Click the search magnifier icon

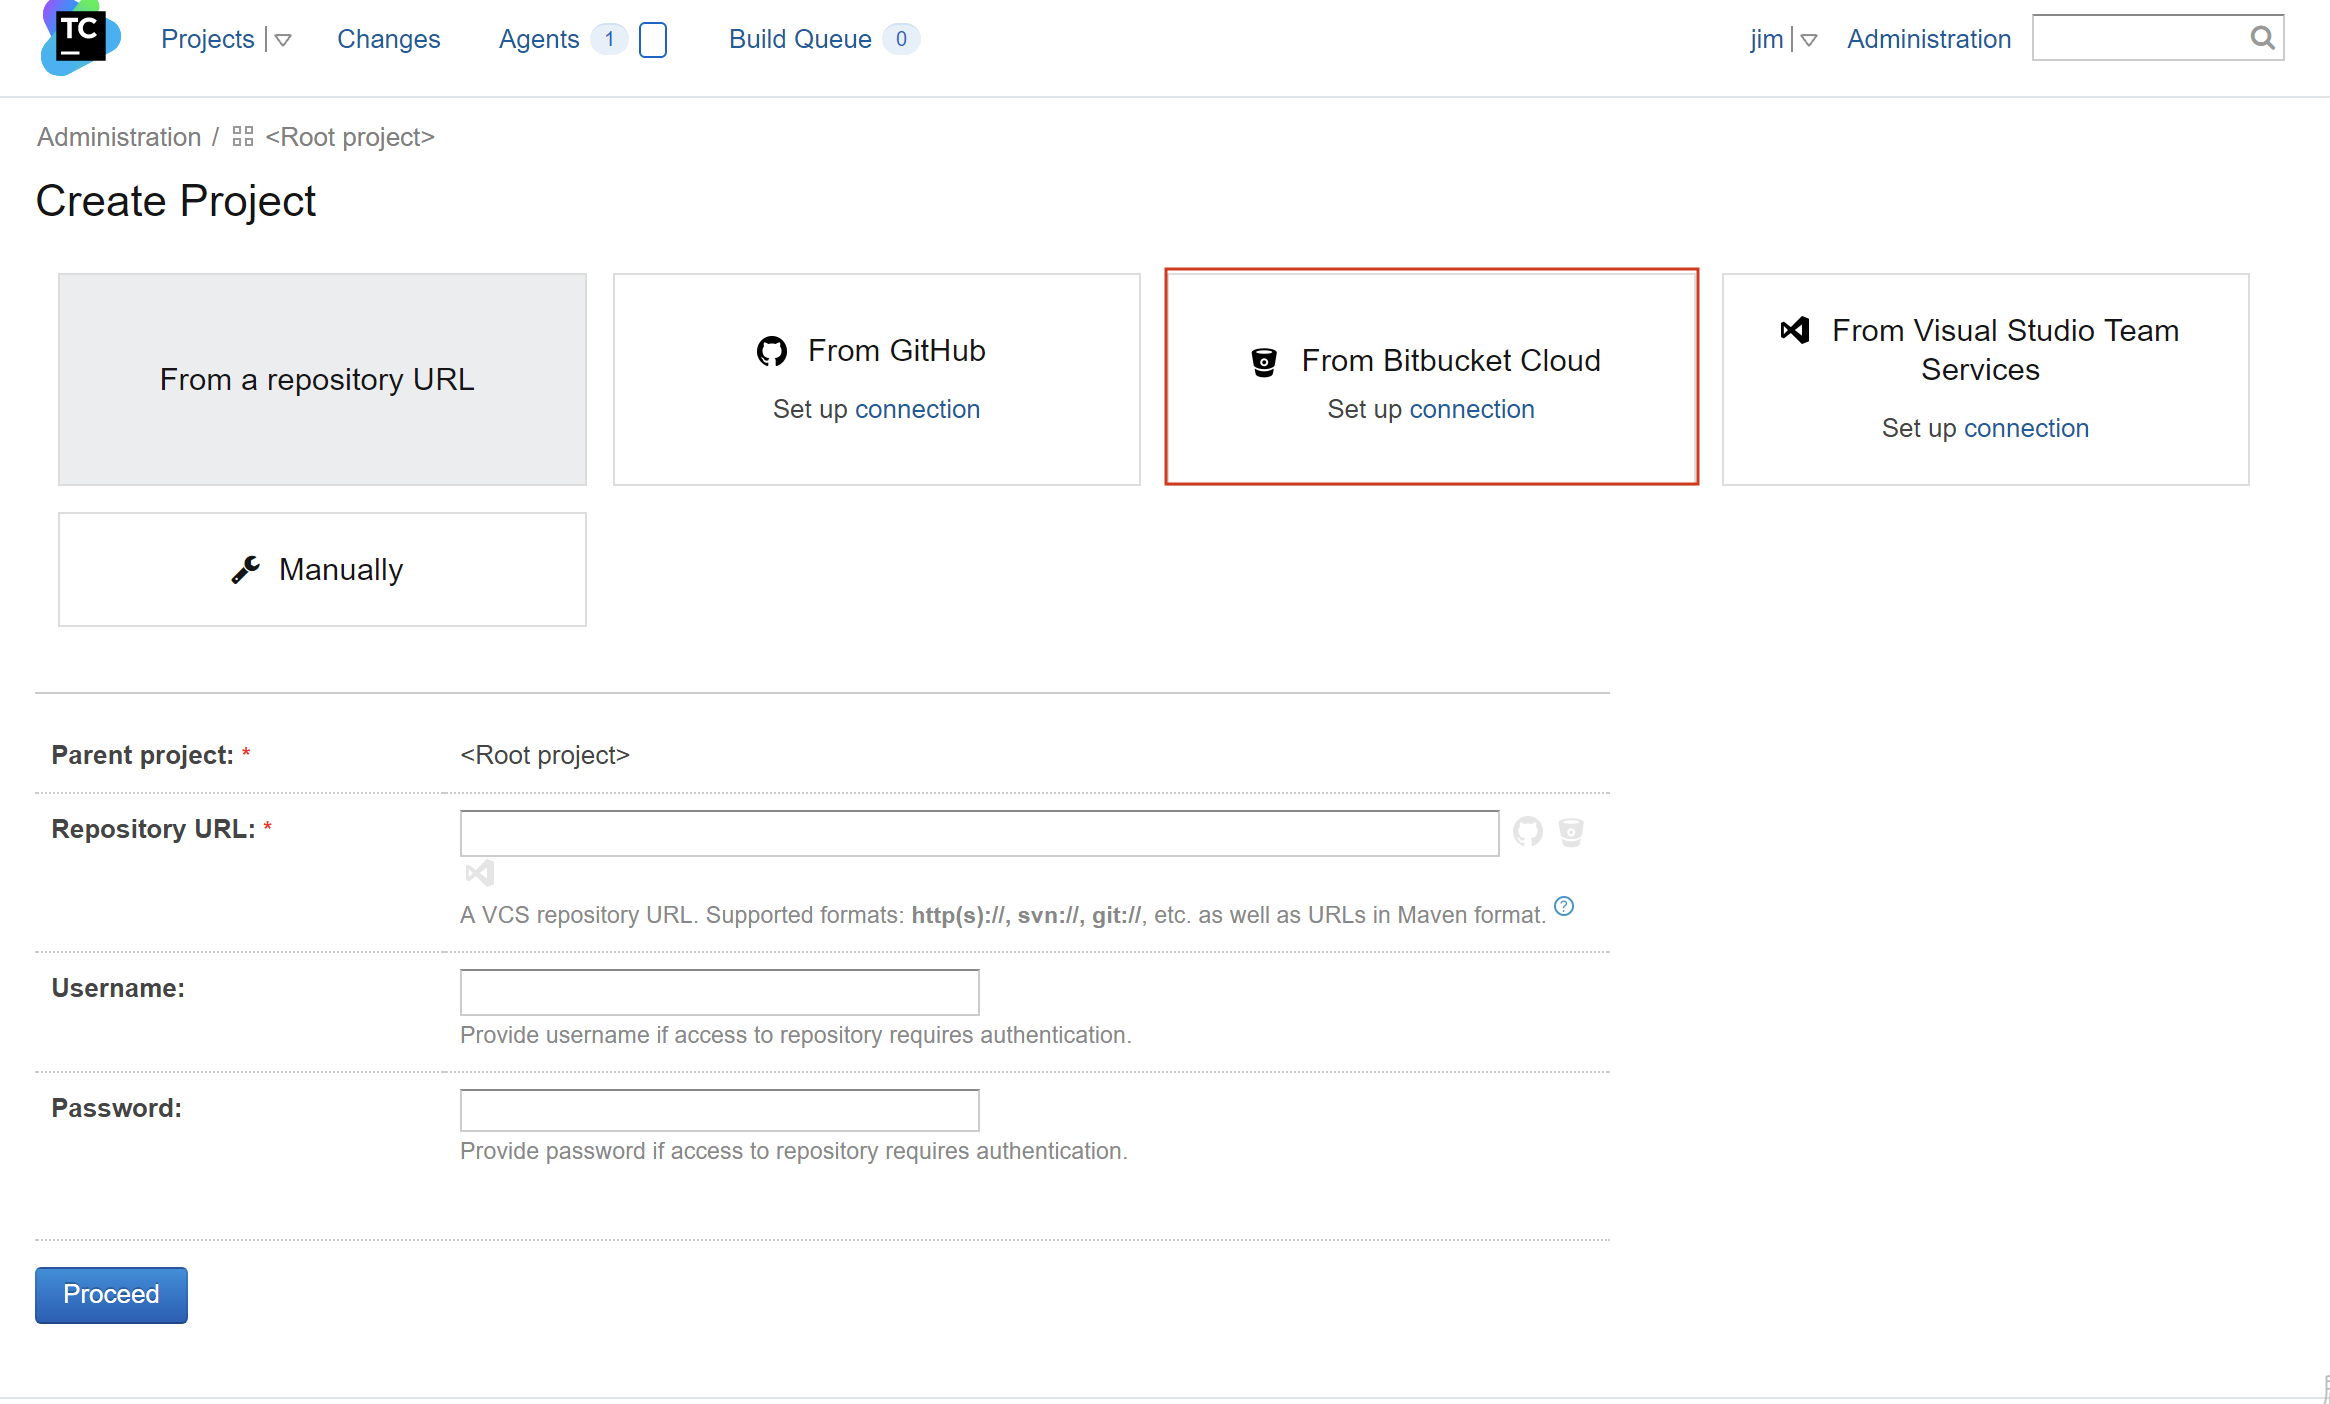(2262, 38)
